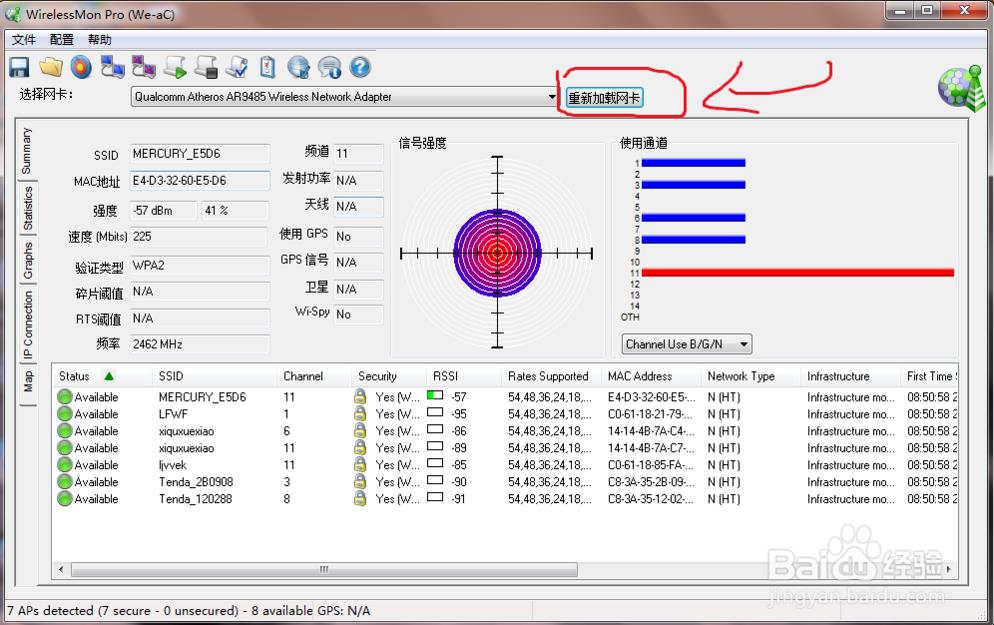
Task: Click the crossed-out computers toolbar icon
Action: click(x=143, y=67)
